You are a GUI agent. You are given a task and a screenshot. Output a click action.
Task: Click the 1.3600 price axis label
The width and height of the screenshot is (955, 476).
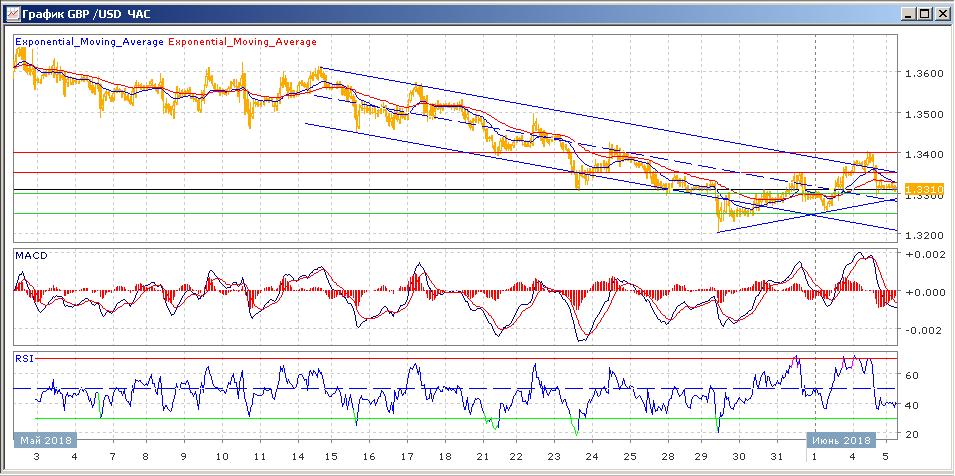(x=921, y=73)
